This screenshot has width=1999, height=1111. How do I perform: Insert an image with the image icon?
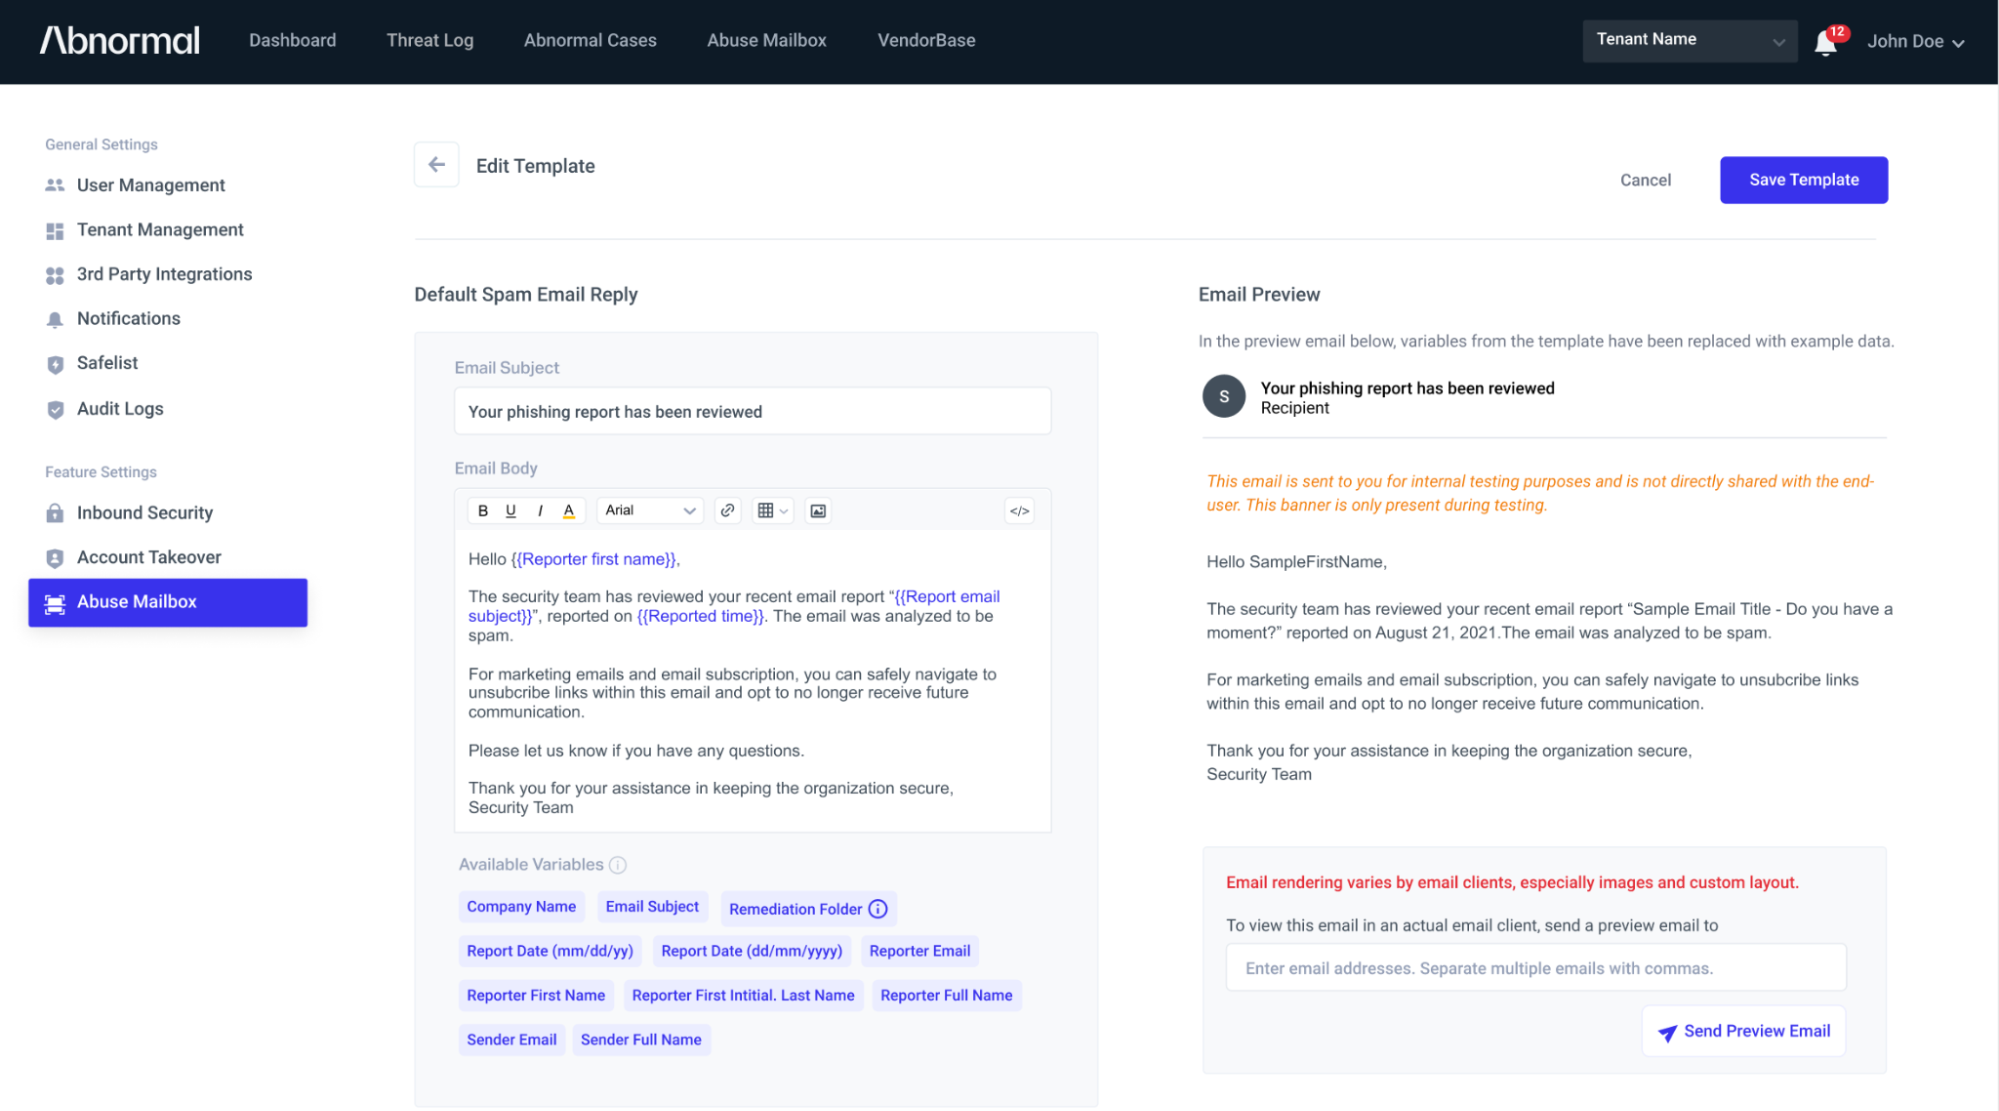[818, 511]
